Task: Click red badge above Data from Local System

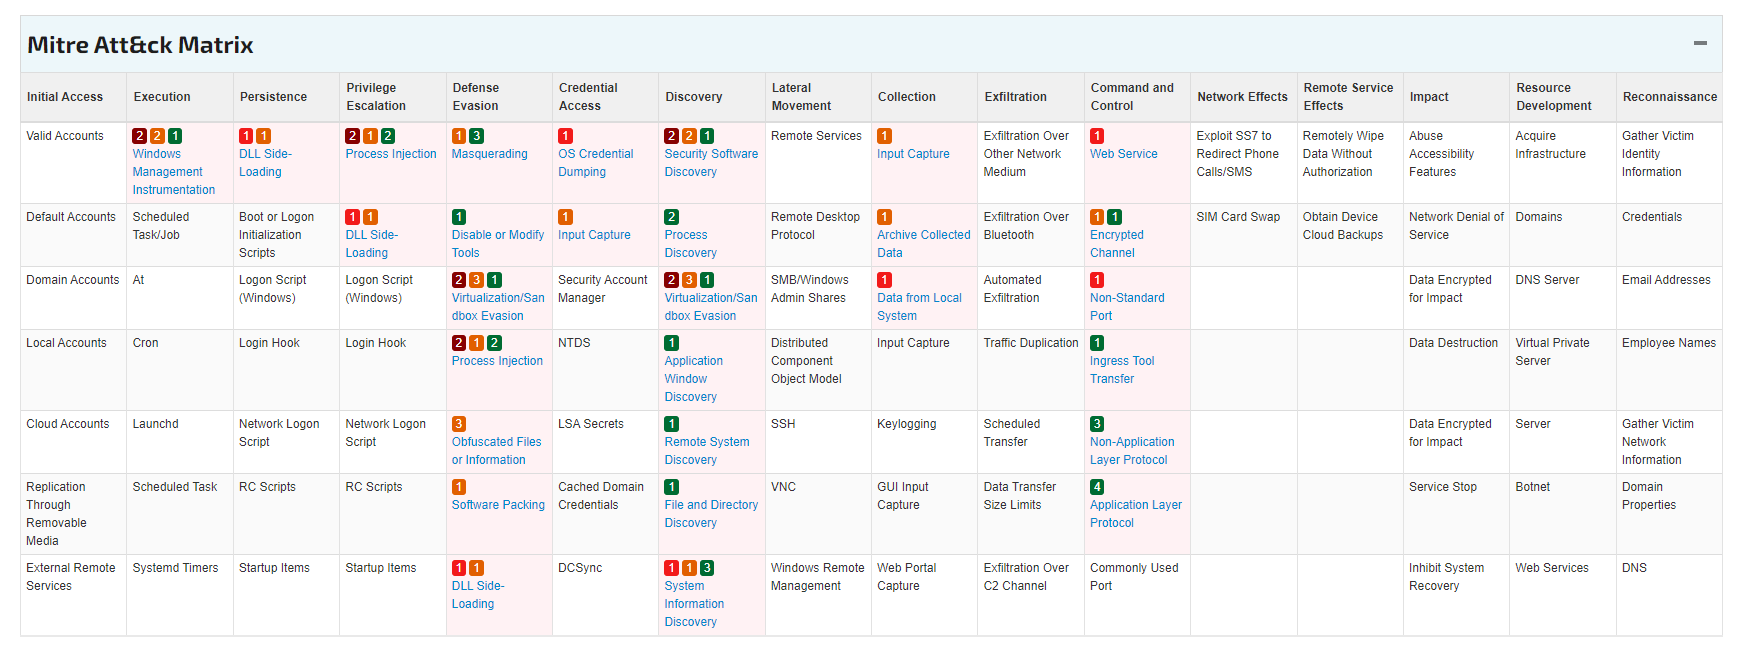Action: pyautogui.click(x=884, y=280)
